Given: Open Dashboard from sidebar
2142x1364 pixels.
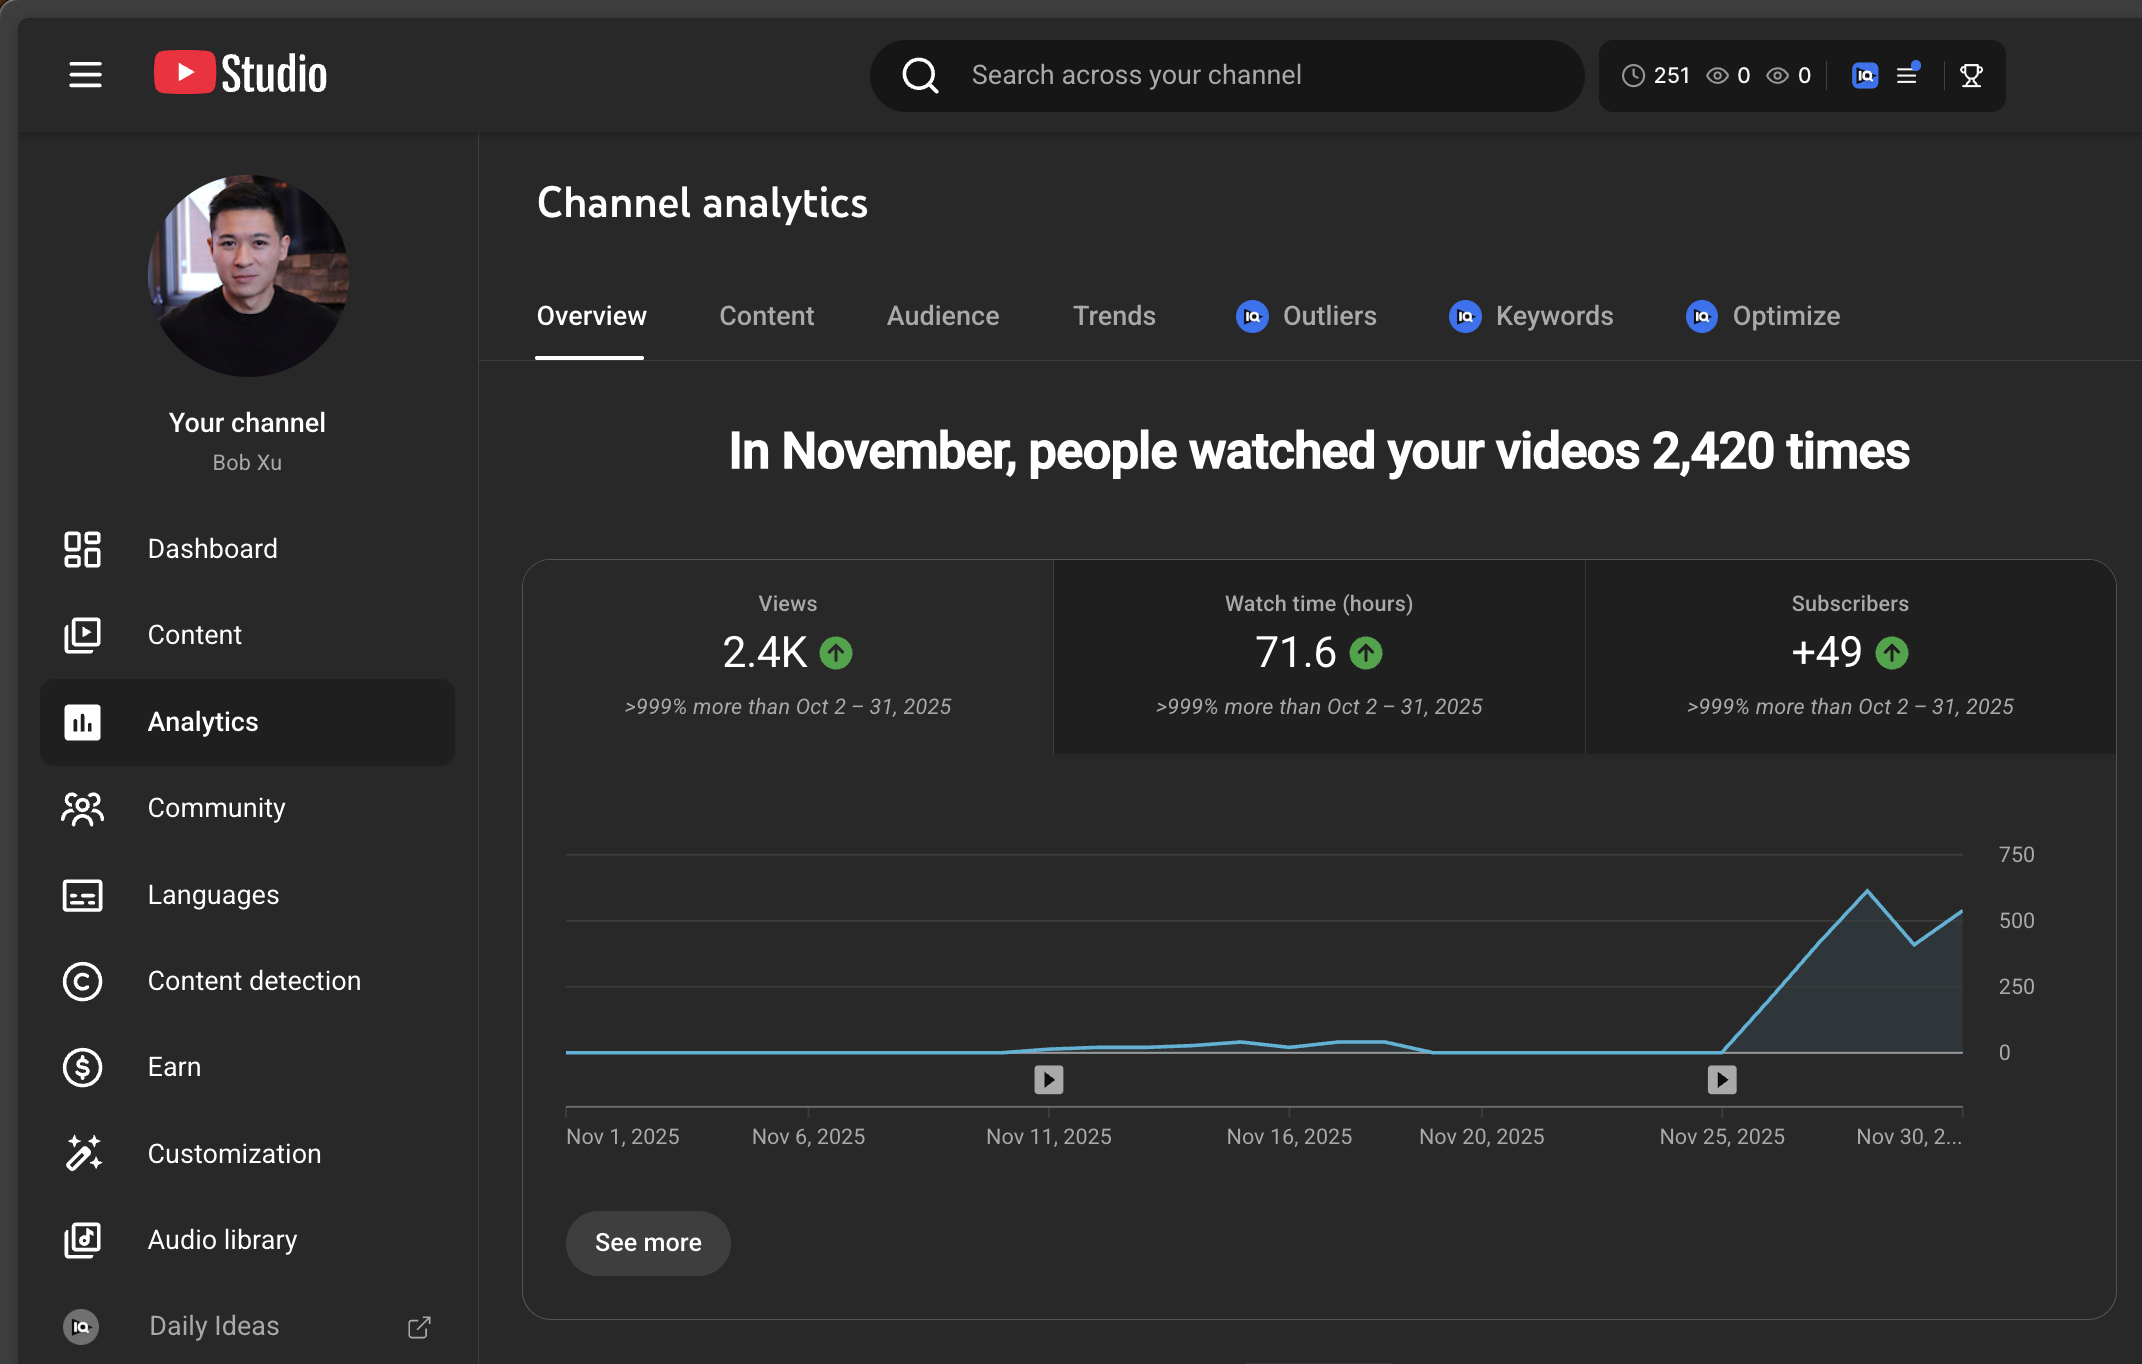Looking at the screenshot, I should click(x=212, y=549).
